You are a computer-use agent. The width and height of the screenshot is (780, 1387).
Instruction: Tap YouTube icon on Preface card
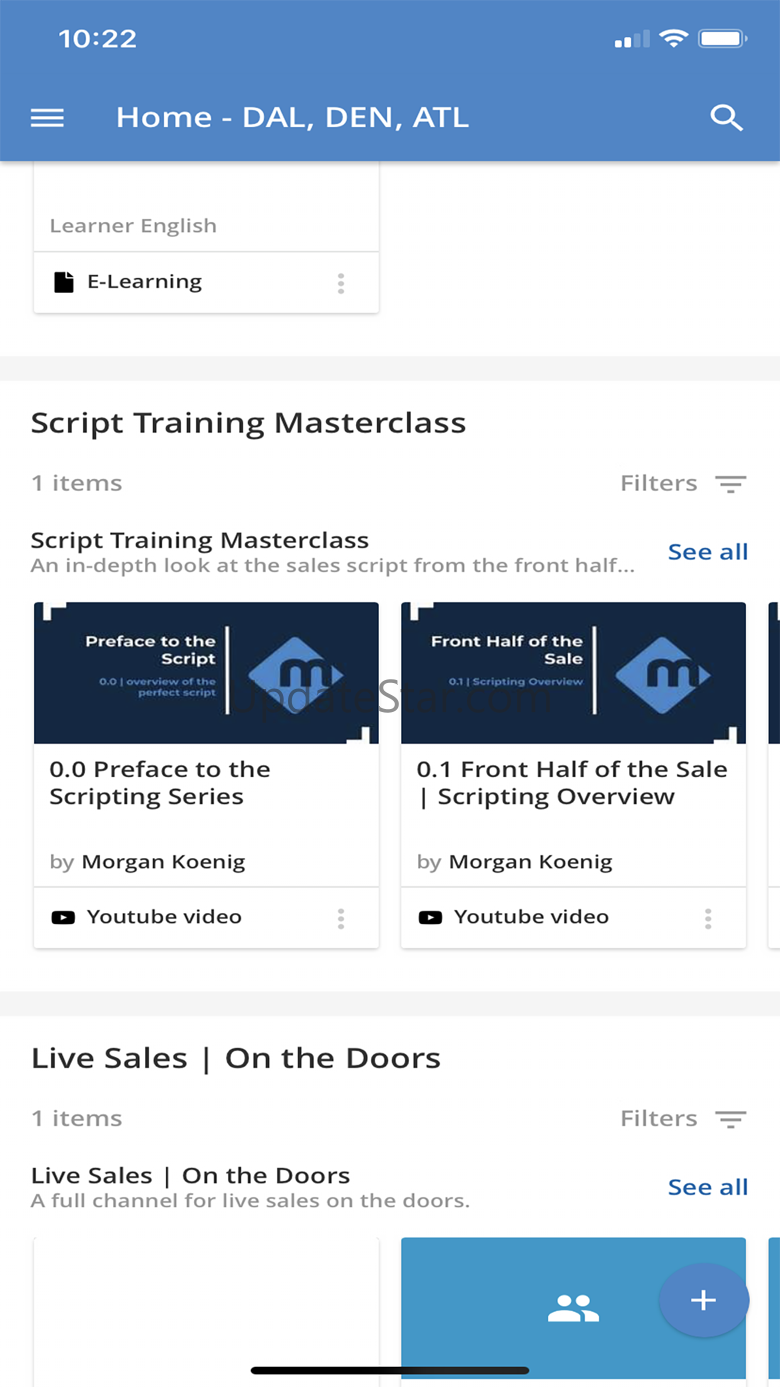[63, 917]
